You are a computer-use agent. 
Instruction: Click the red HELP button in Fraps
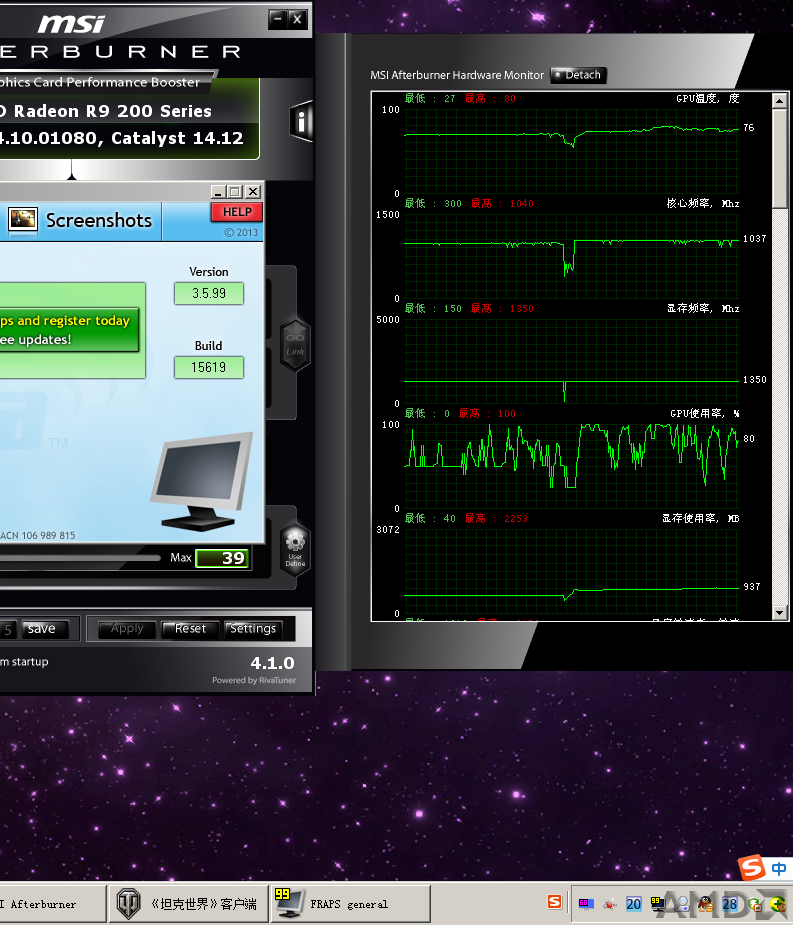tap(237, 212)
